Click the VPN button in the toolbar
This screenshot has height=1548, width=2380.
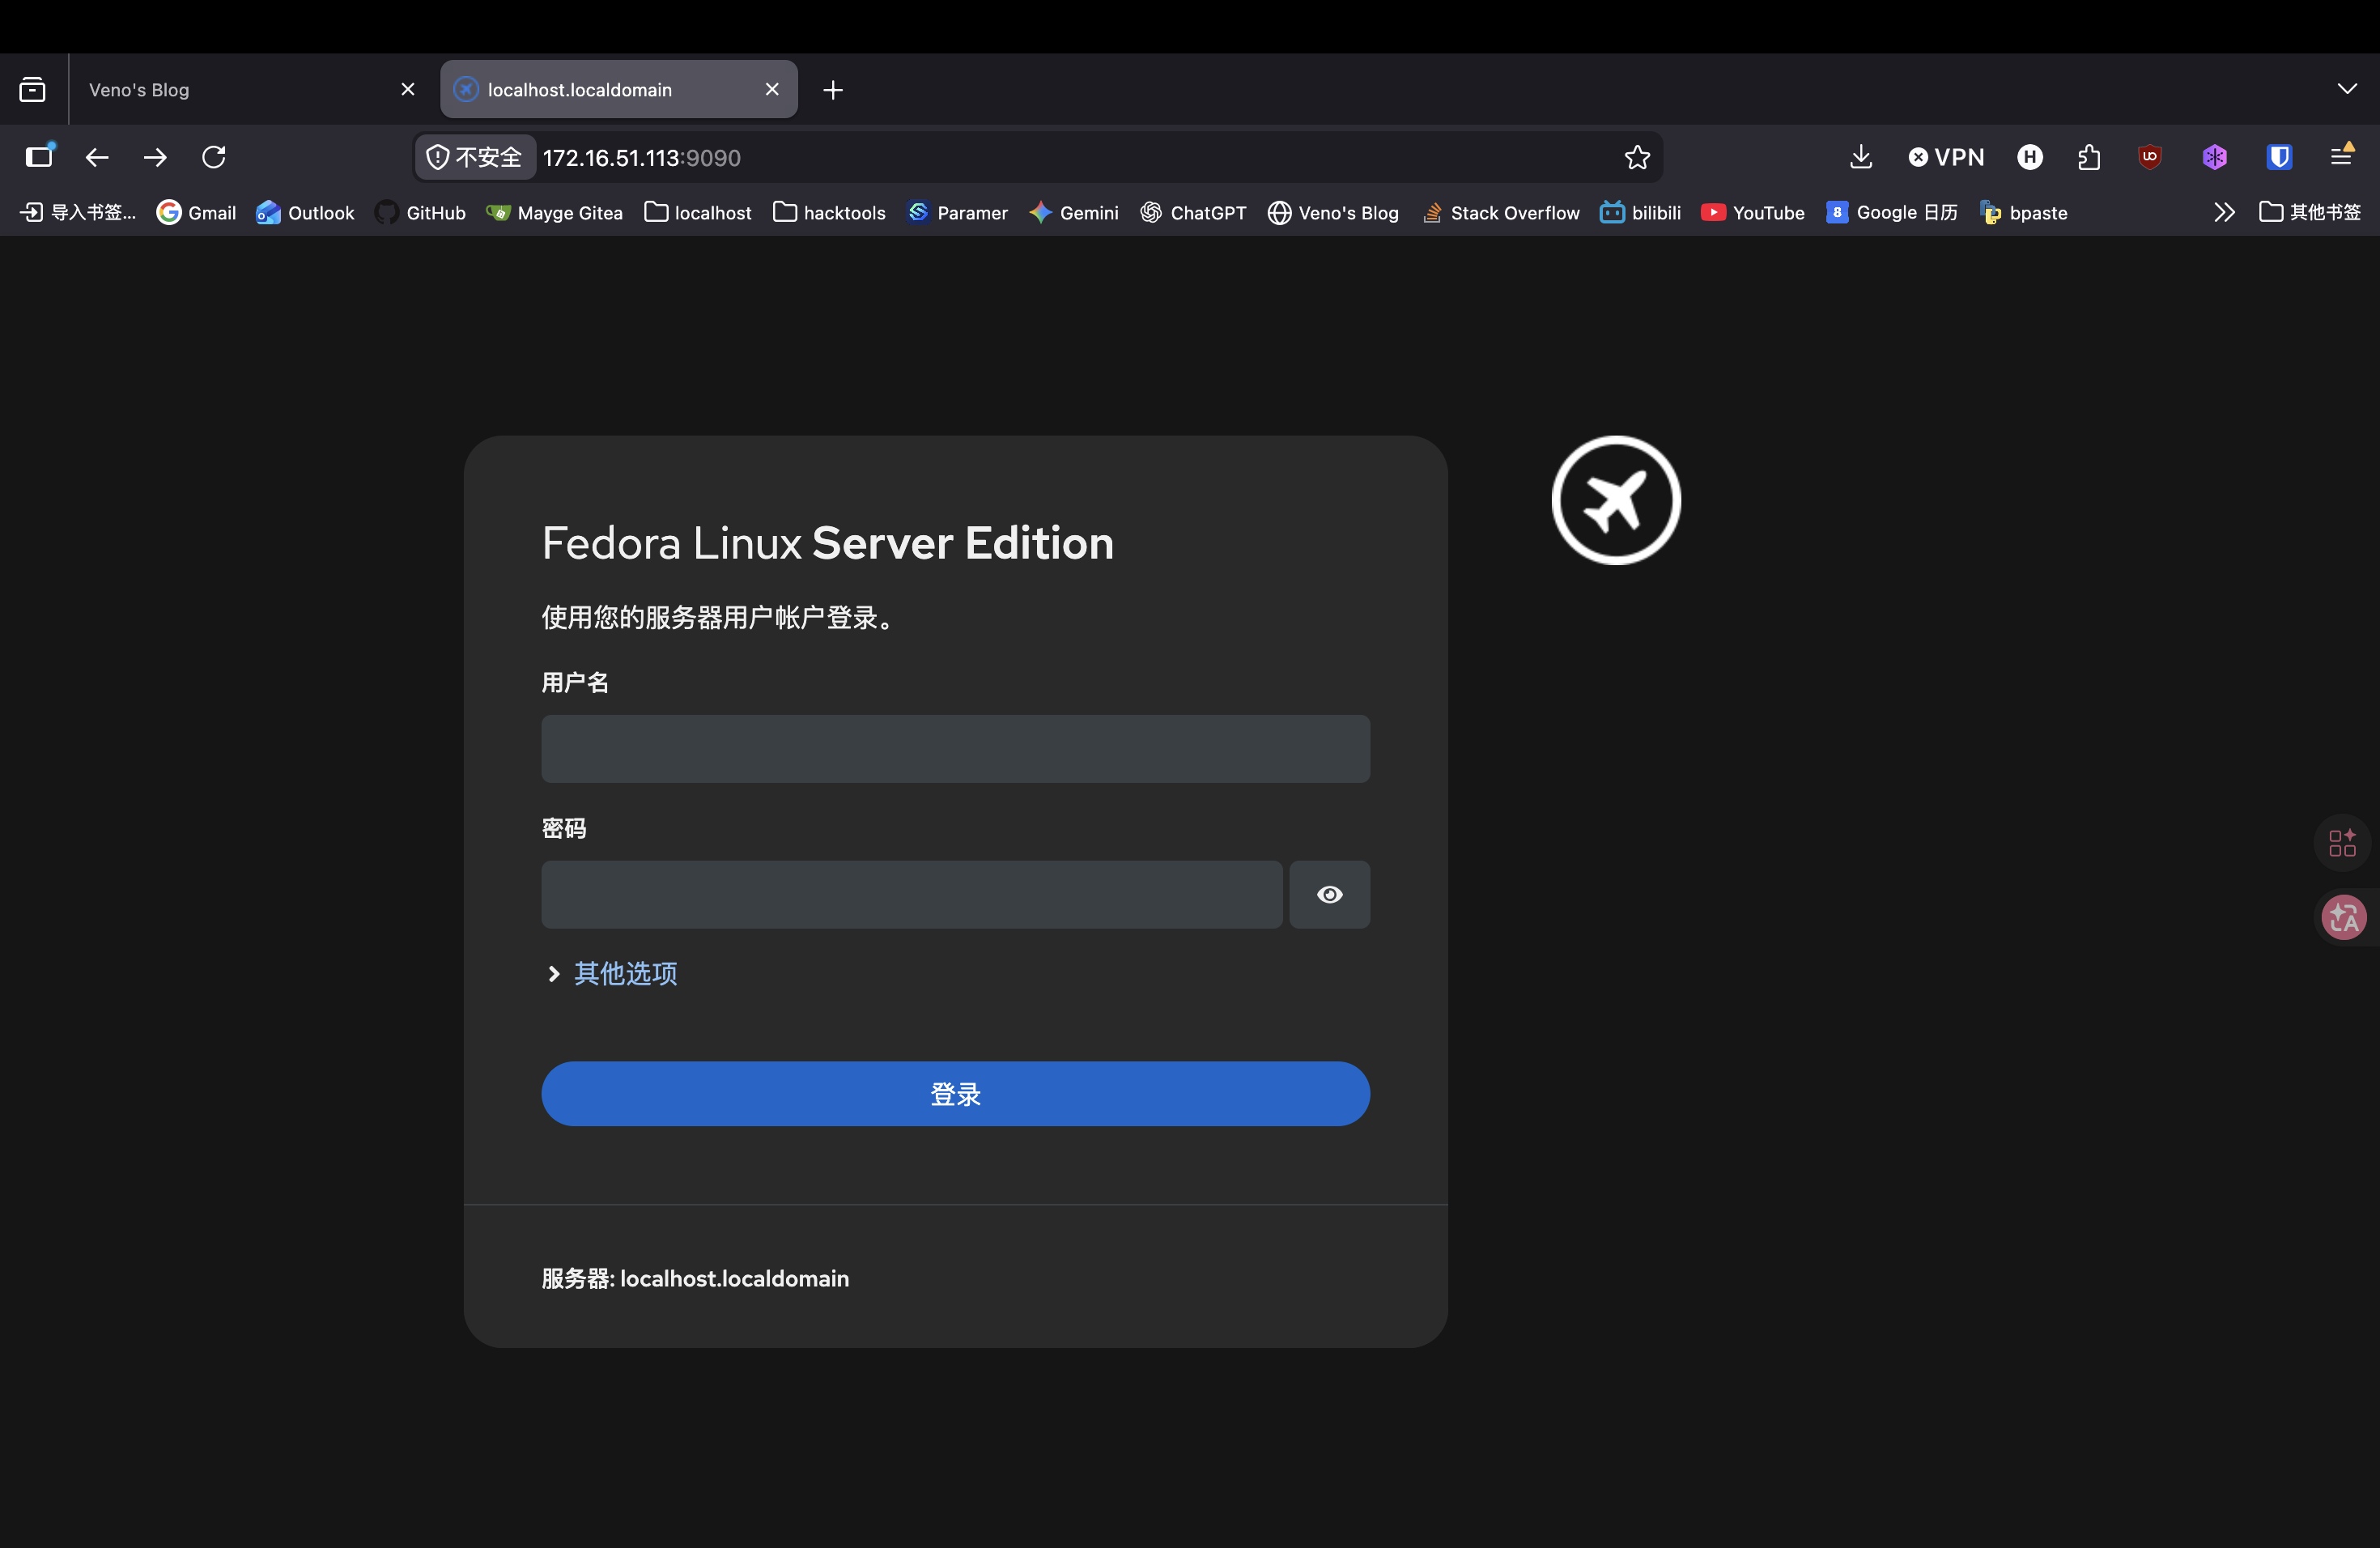(x=1946, y=157)
